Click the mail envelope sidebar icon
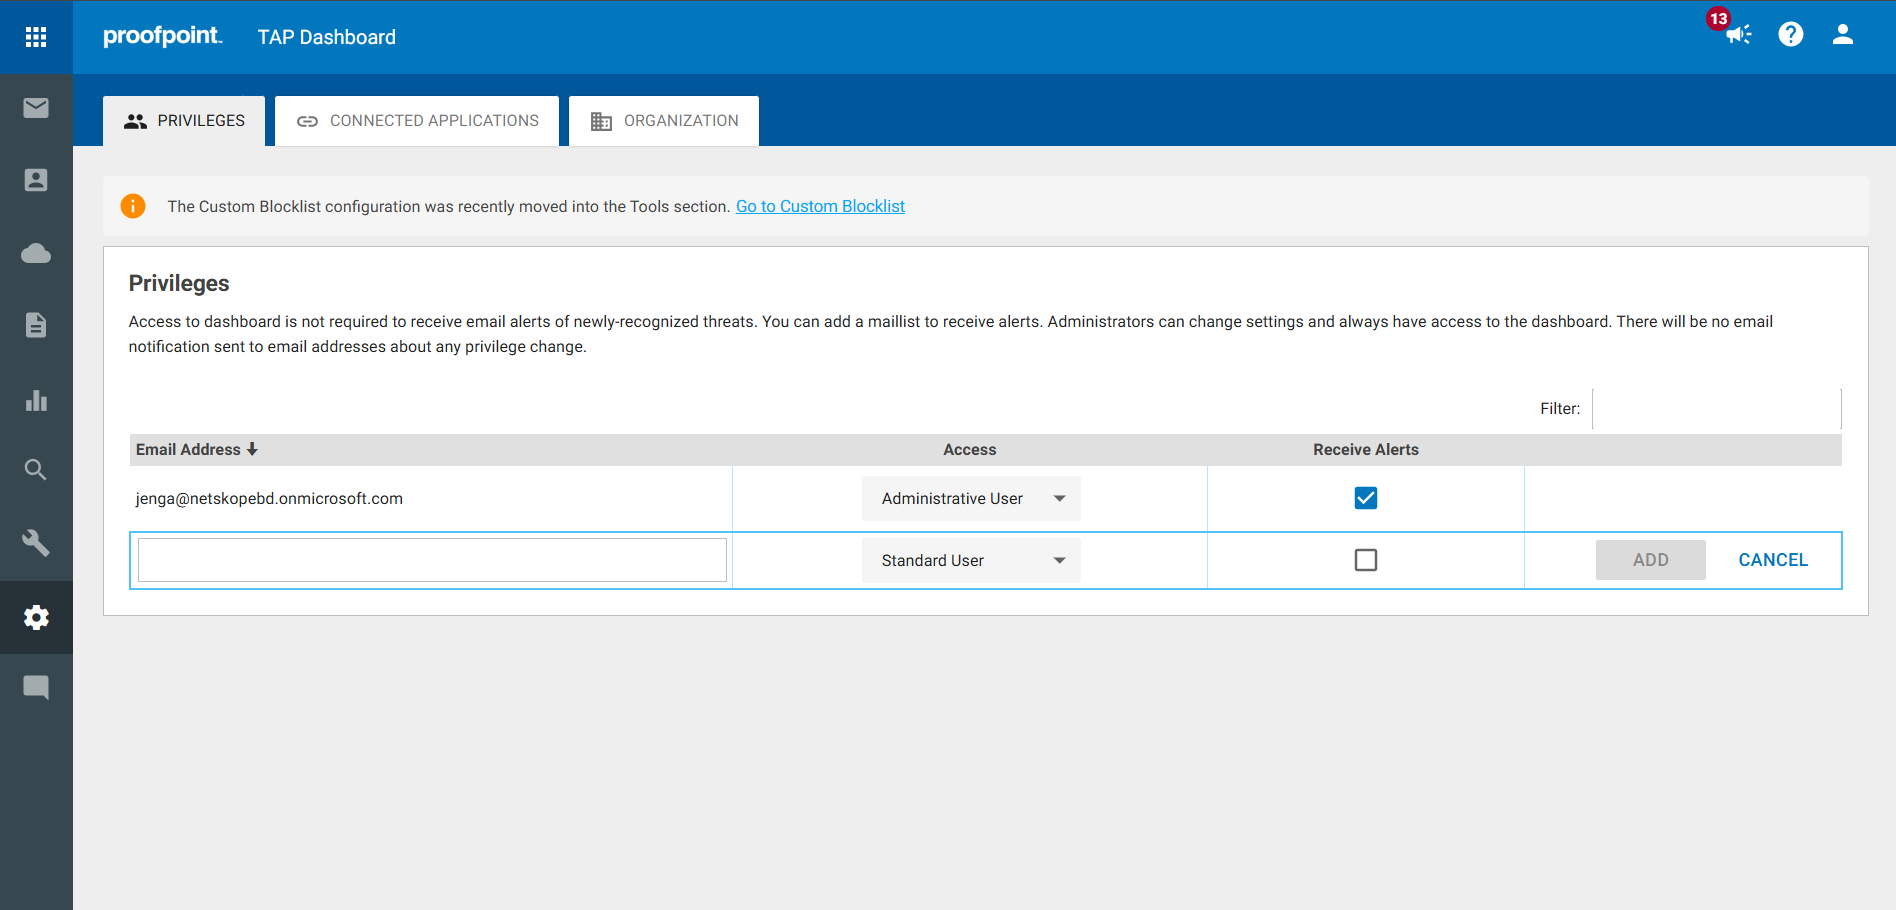The height and width of the screenshot is (910, 1896). tap(36, 108)
